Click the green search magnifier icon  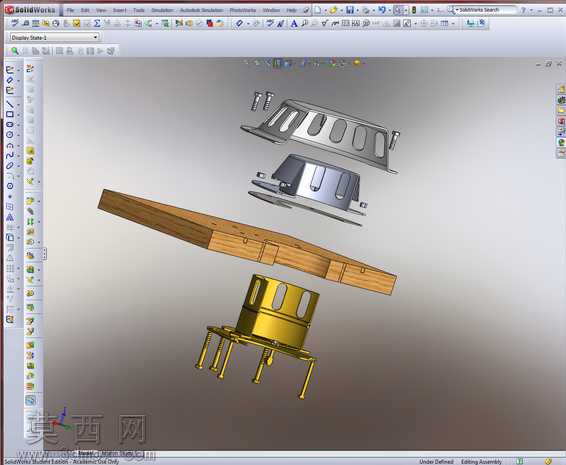[x=15, y=51]
